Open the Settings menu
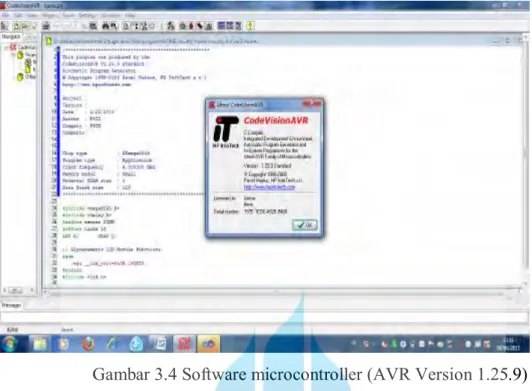This screenshot has height=391, width=532. pos(87,16)
